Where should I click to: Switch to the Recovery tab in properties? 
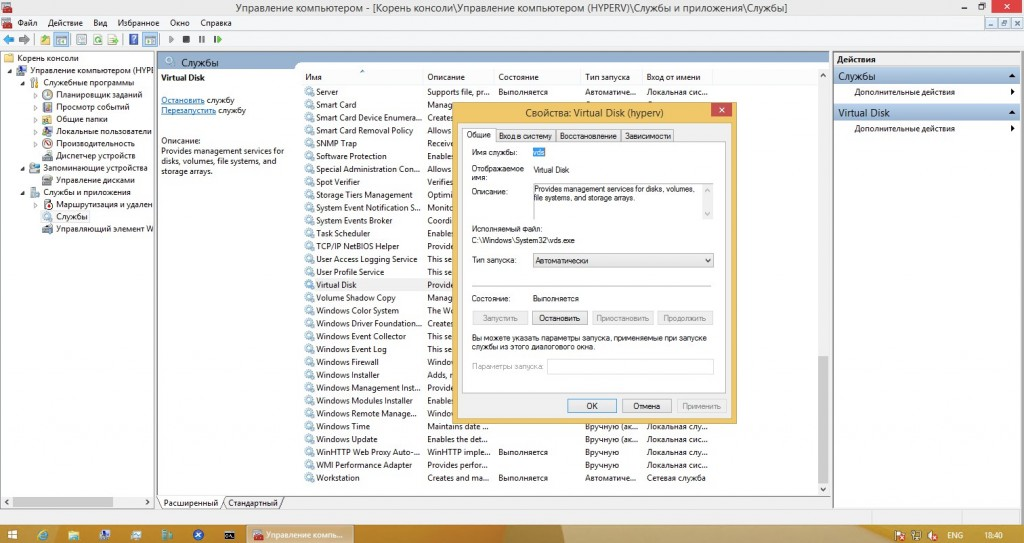click(587, 136)
